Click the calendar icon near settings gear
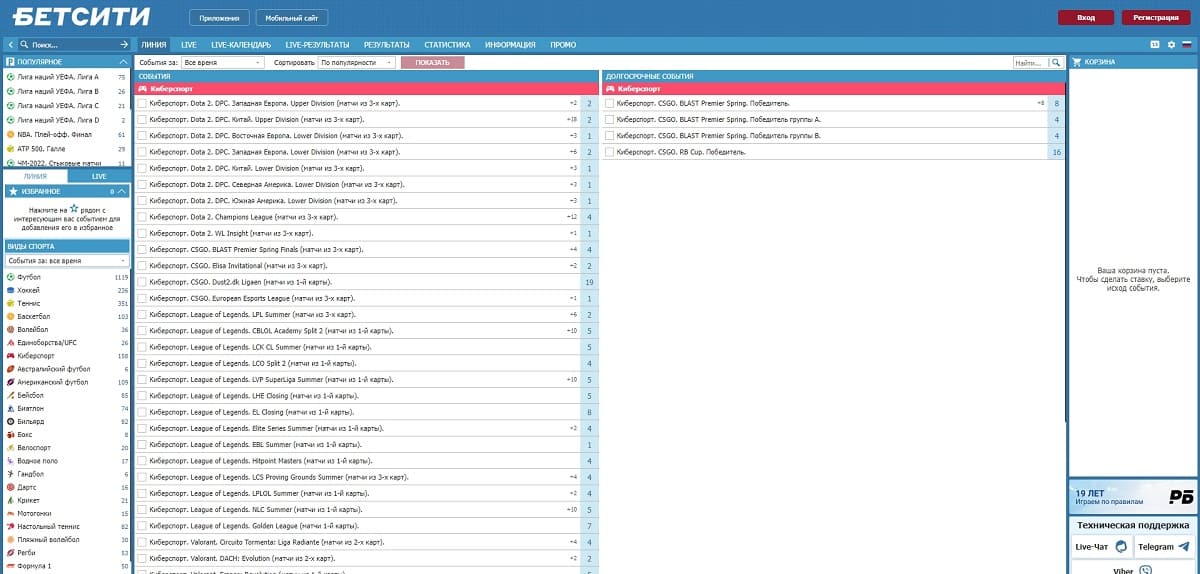The height and width of the screenshot is (574, 1200). click(x=1155, y=45)
